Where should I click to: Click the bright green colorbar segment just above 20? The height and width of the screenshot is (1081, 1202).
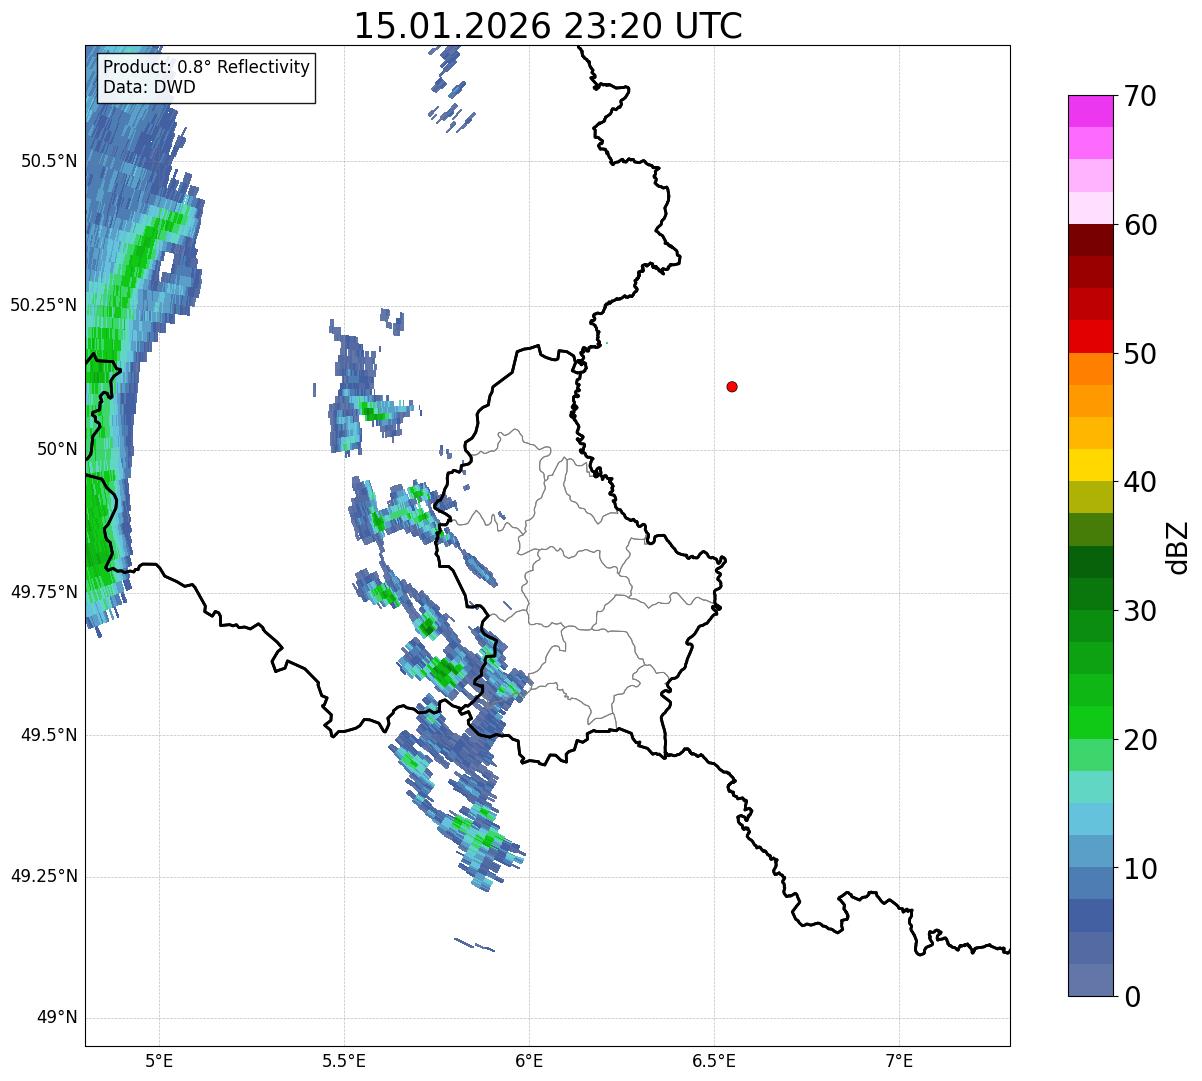click(1090, 722)
